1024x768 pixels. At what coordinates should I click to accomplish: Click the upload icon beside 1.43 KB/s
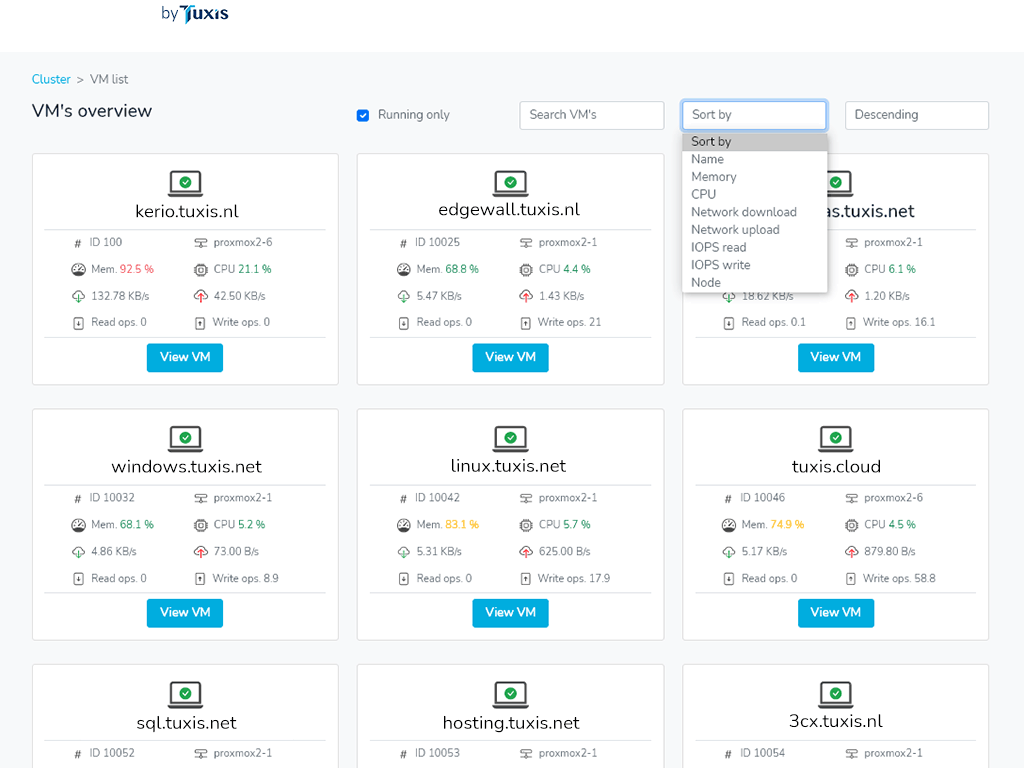click(526, 296)
